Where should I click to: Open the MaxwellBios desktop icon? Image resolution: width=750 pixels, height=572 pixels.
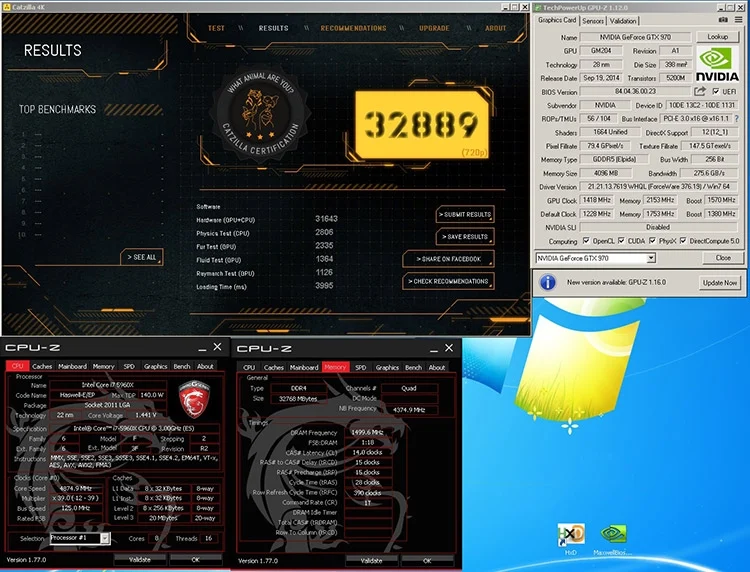tap(613, 534)
